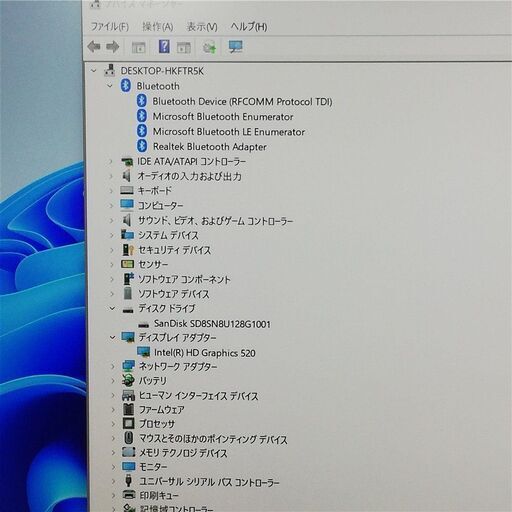Click the Back arrow toolbar icon
The width and height of the screenshot is (512, 512).
(x=94, y=47)
